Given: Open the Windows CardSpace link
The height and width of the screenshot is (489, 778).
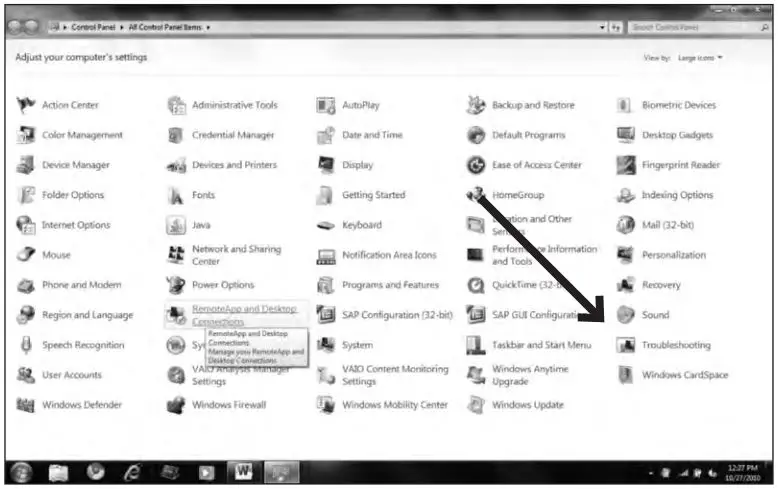Looking at the screenshot, I should (x=685, y=375).
